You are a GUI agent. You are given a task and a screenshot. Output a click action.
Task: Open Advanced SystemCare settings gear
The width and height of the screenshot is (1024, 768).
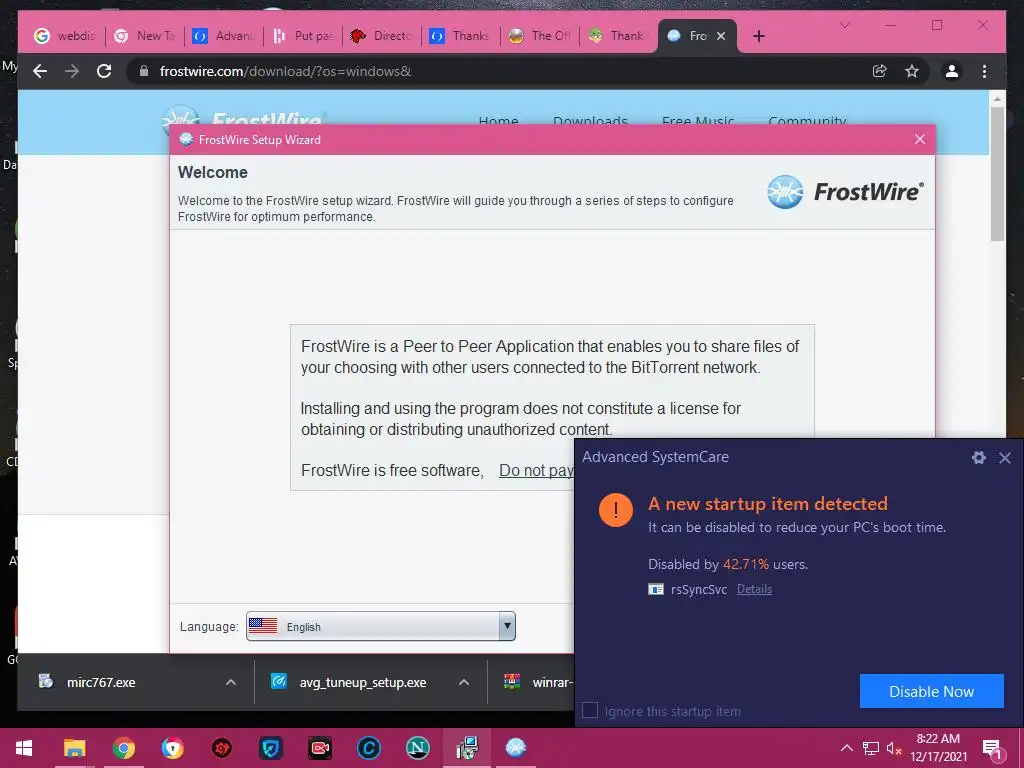pyautogui.click(x=978, y=458)
